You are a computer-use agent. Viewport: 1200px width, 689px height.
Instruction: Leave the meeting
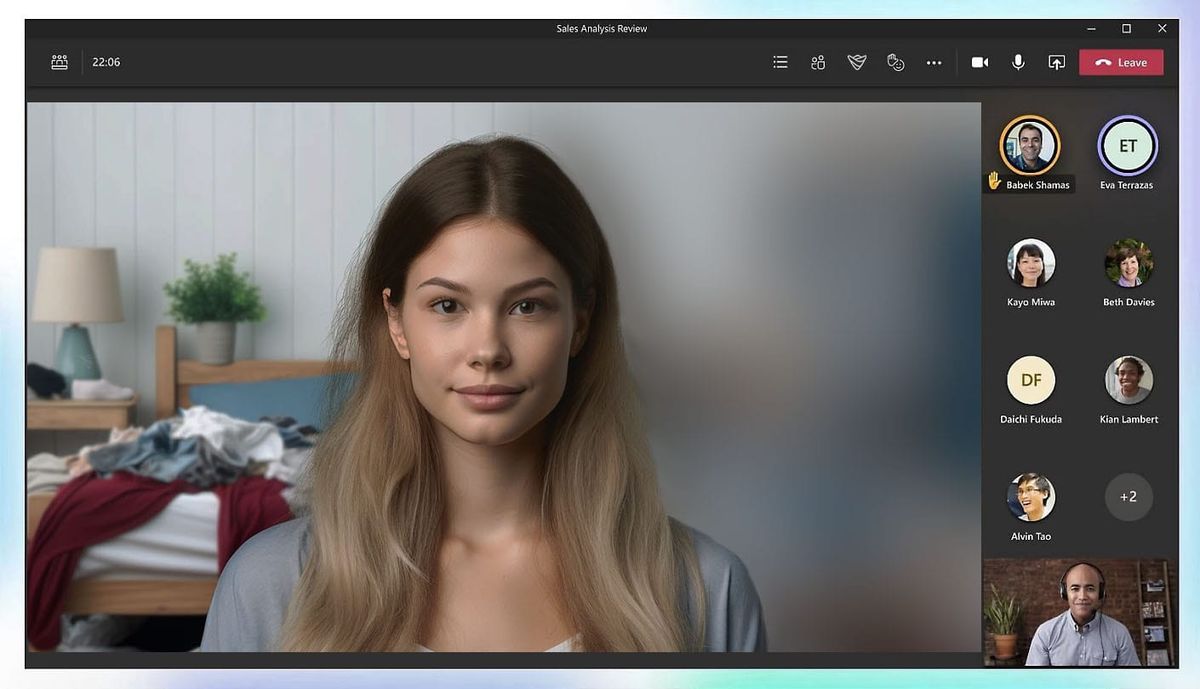click(1120, 62)
